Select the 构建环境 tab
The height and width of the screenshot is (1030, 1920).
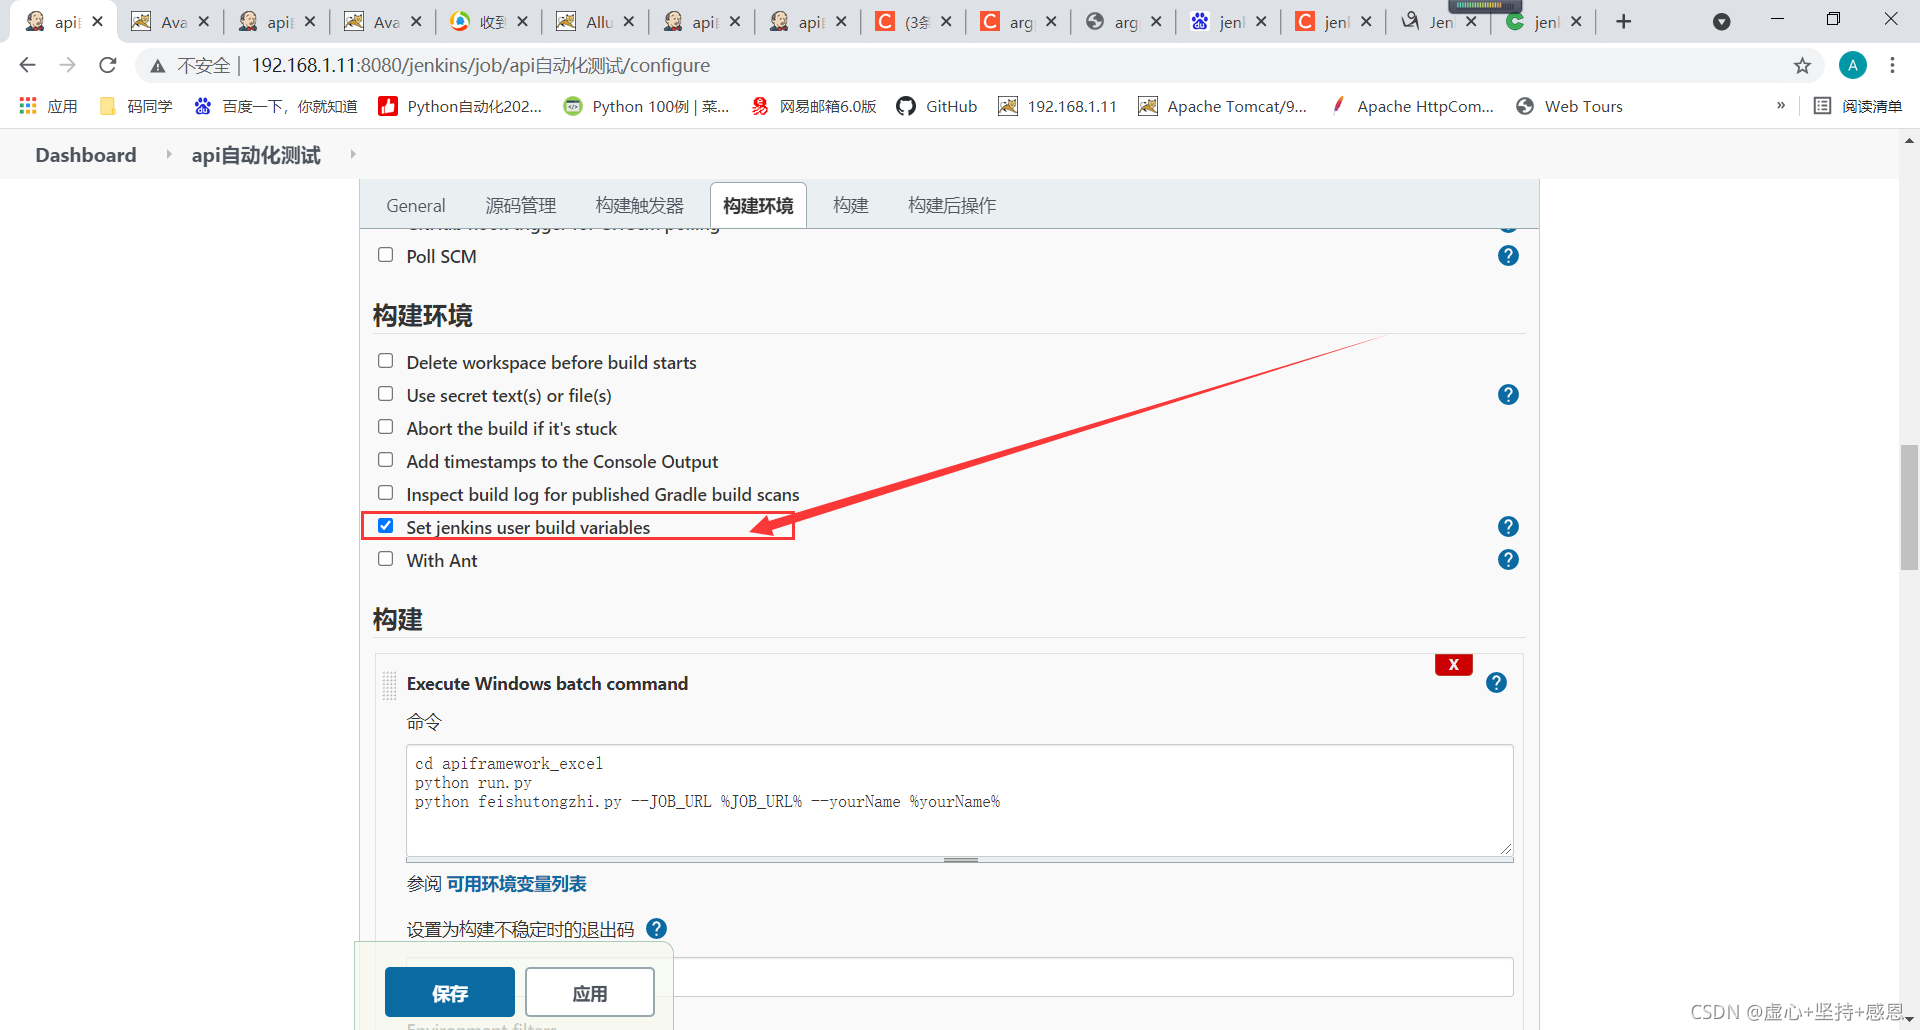tap(758, 205)
